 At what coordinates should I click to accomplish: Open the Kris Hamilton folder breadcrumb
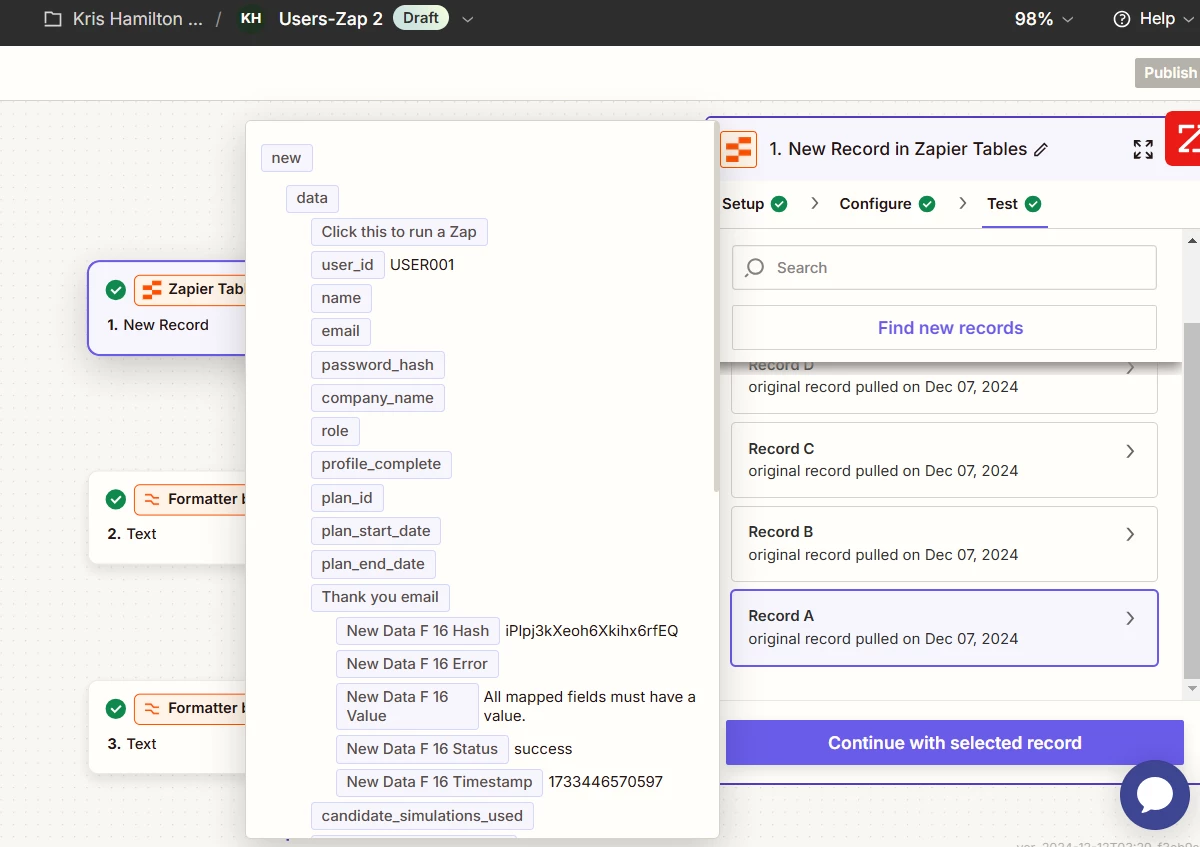coord(52,19)
